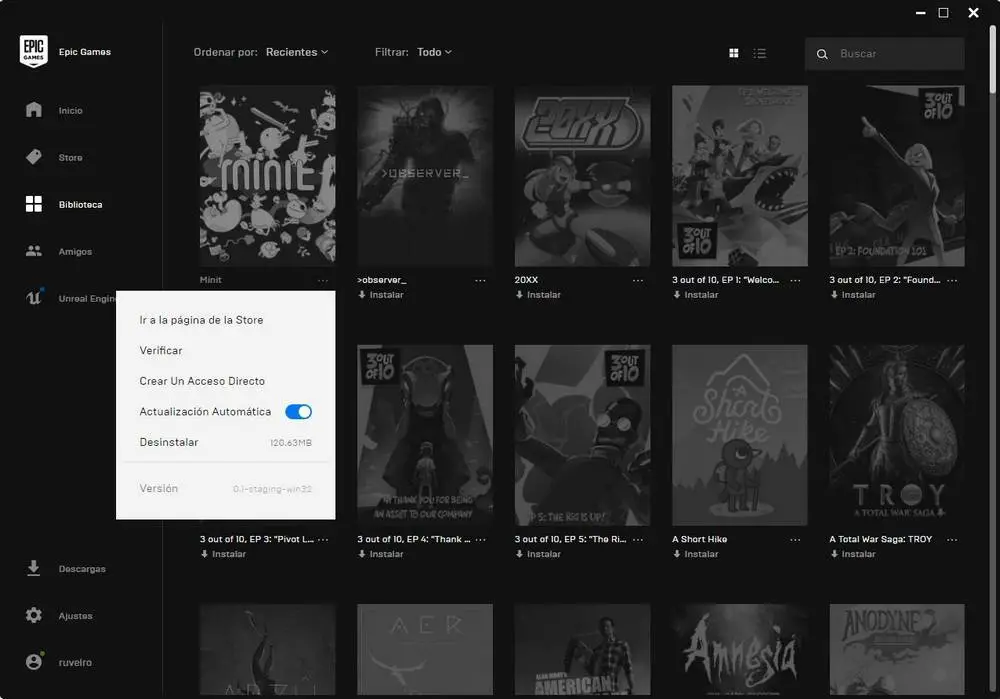Open options for 3 out of 10 EP 1

pos(795,281)
